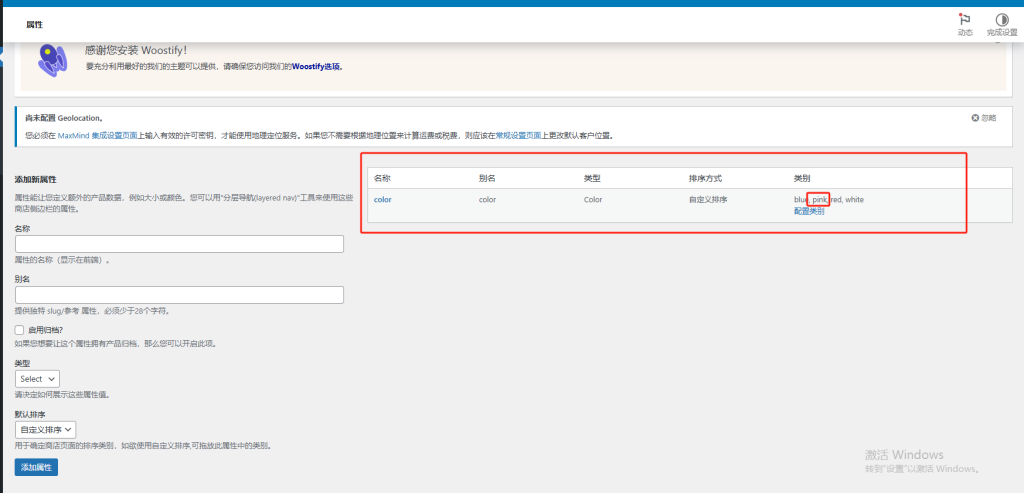
Task: Open the 类型 Select dropdown
Action: (x=38, y=379)
